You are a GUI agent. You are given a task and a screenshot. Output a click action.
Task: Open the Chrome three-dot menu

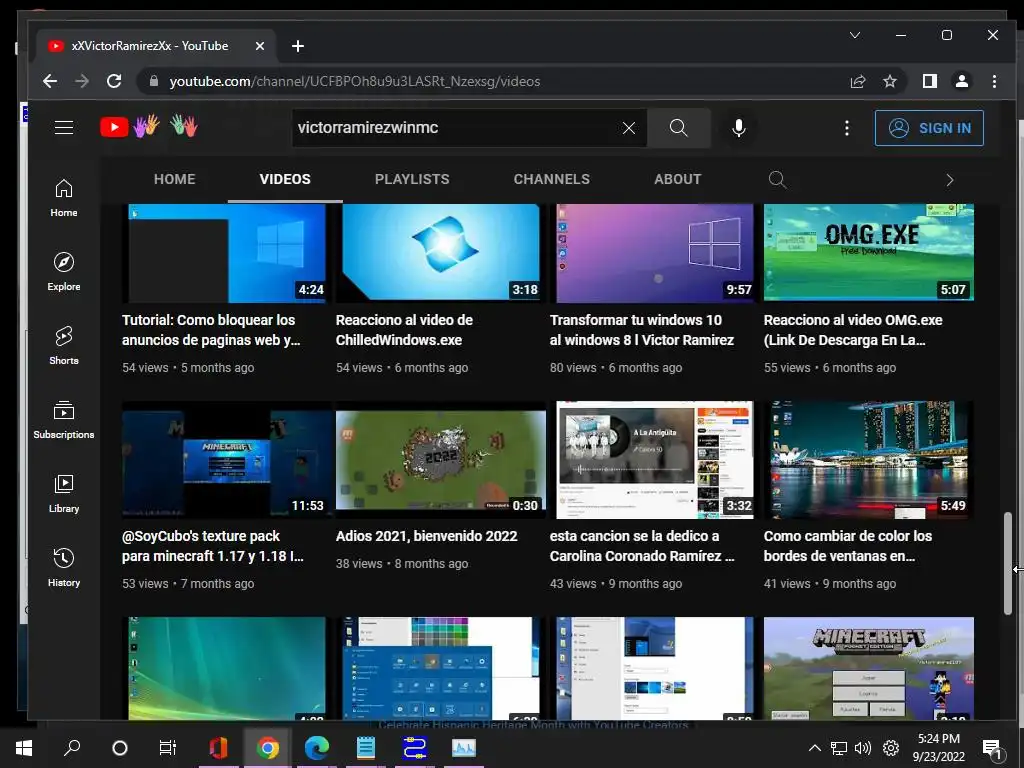click(994, 81)
